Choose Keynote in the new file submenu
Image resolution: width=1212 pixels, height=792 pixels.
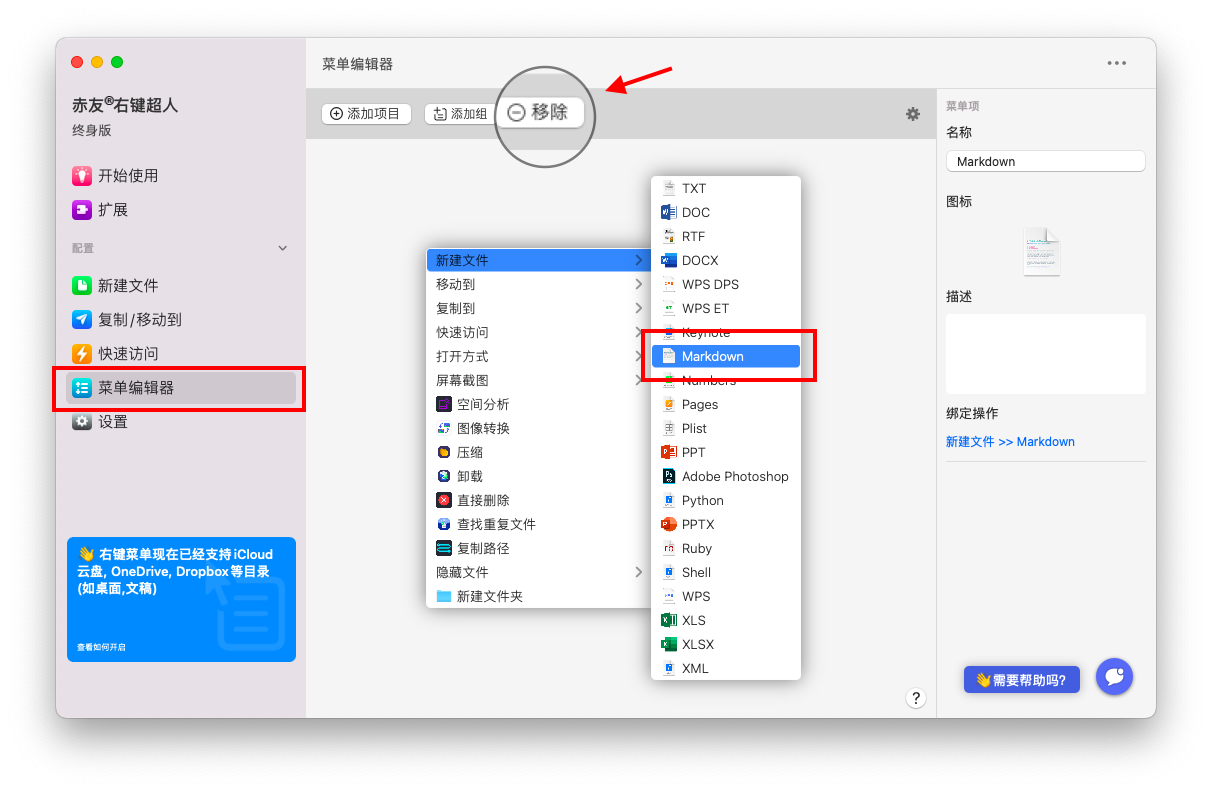coord(726,332)
